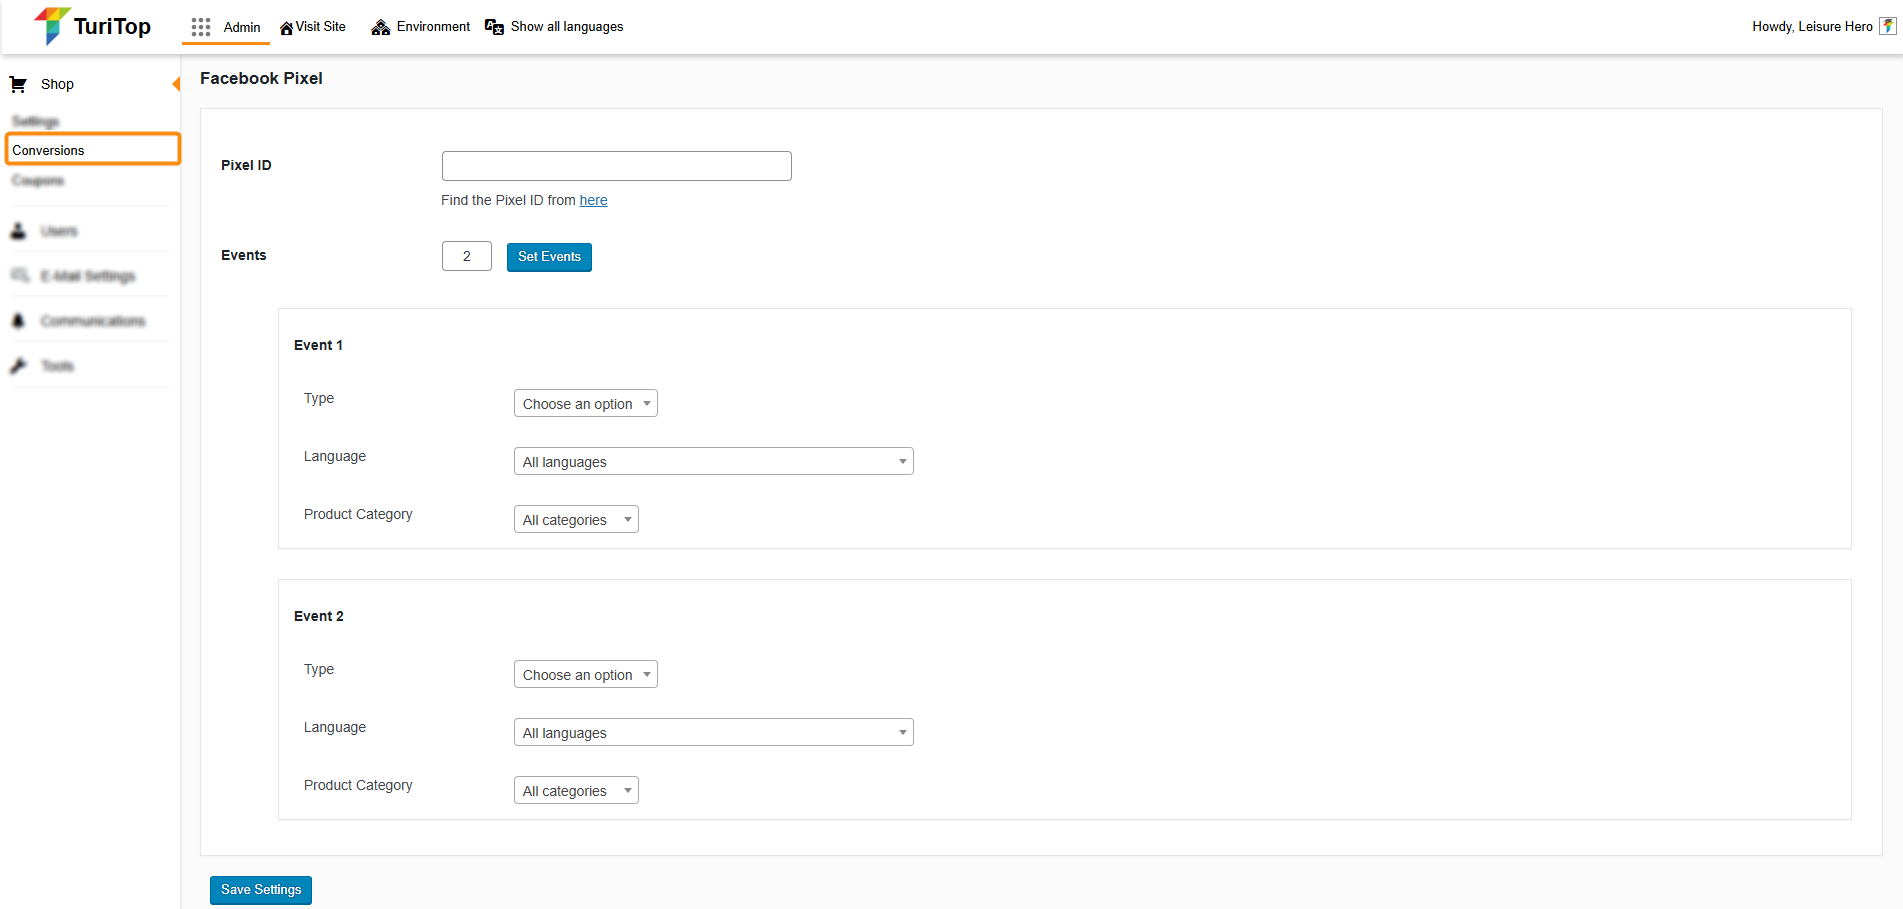Click the Environment icon in top bar

tap(380, 27)
